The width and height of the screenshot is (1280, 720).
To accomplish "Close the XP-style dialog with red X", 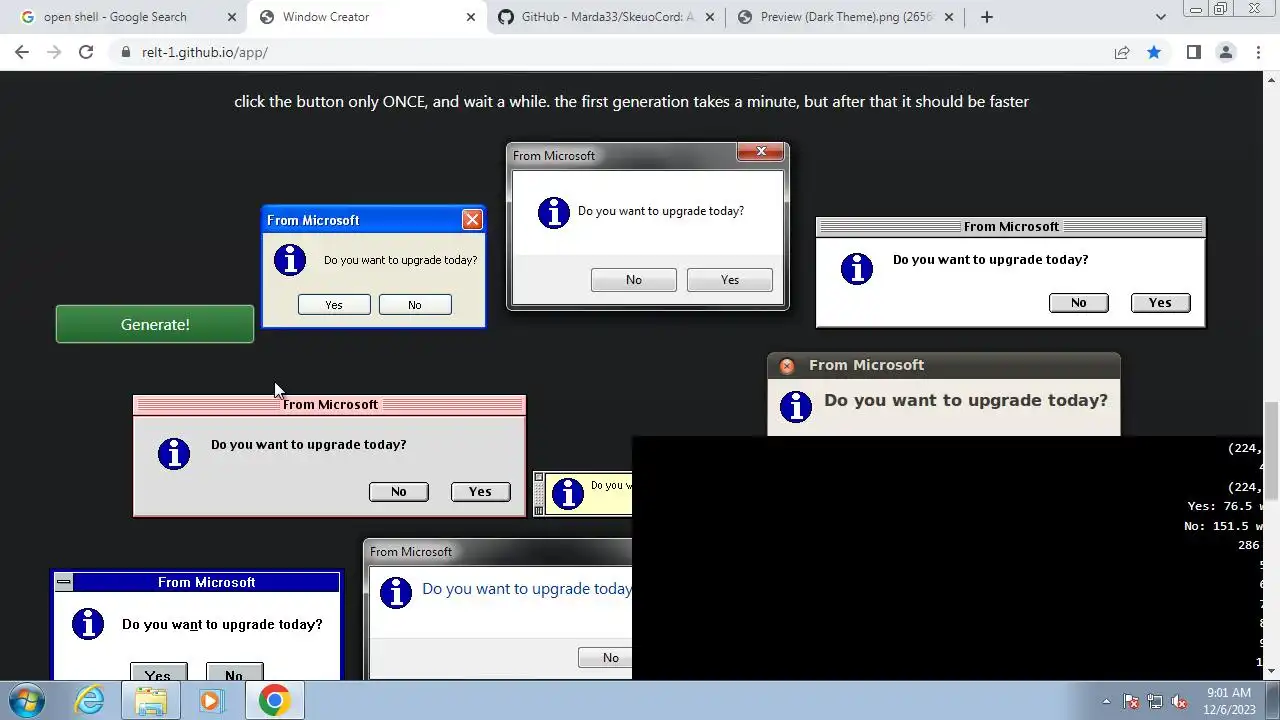I will point(472,219).
